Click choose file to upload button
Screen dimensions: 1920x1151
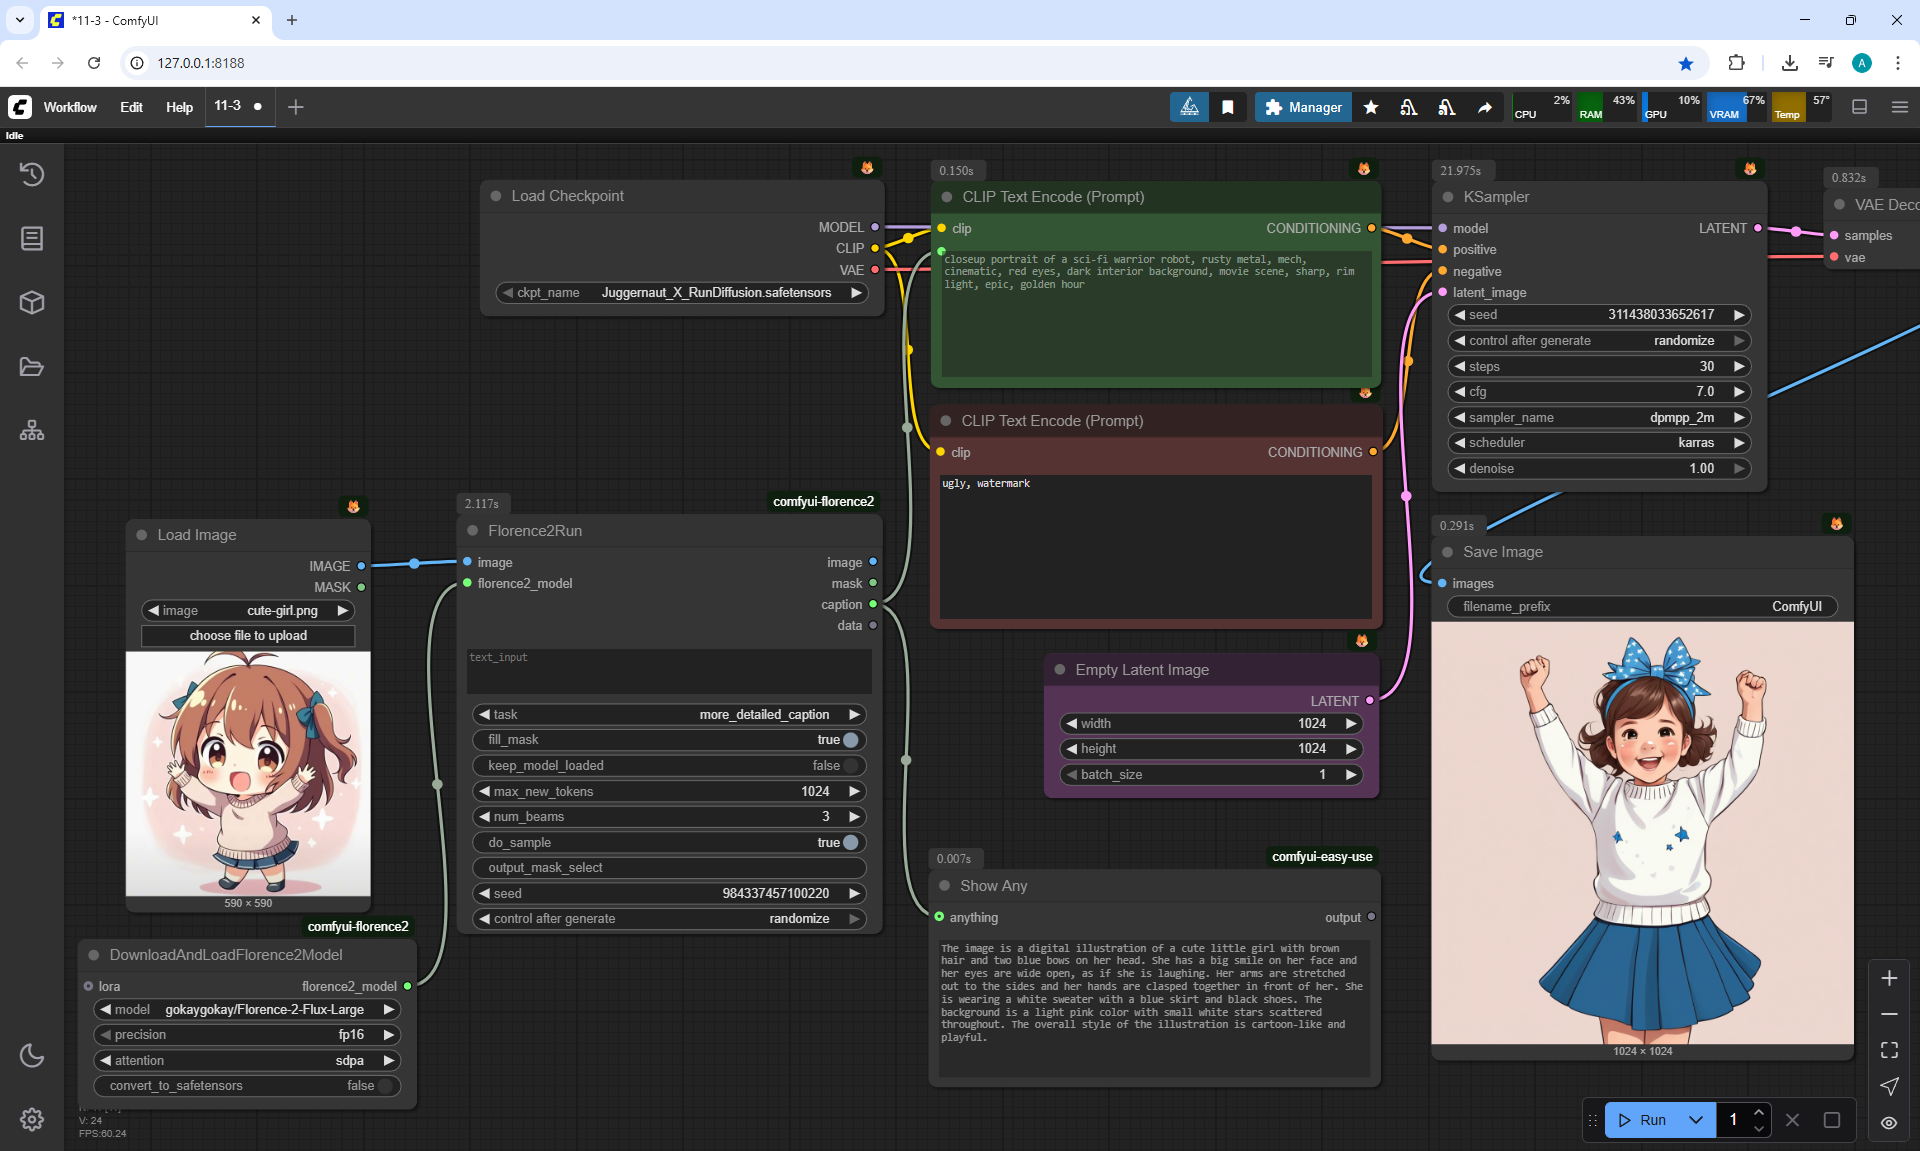click(248, 636)
